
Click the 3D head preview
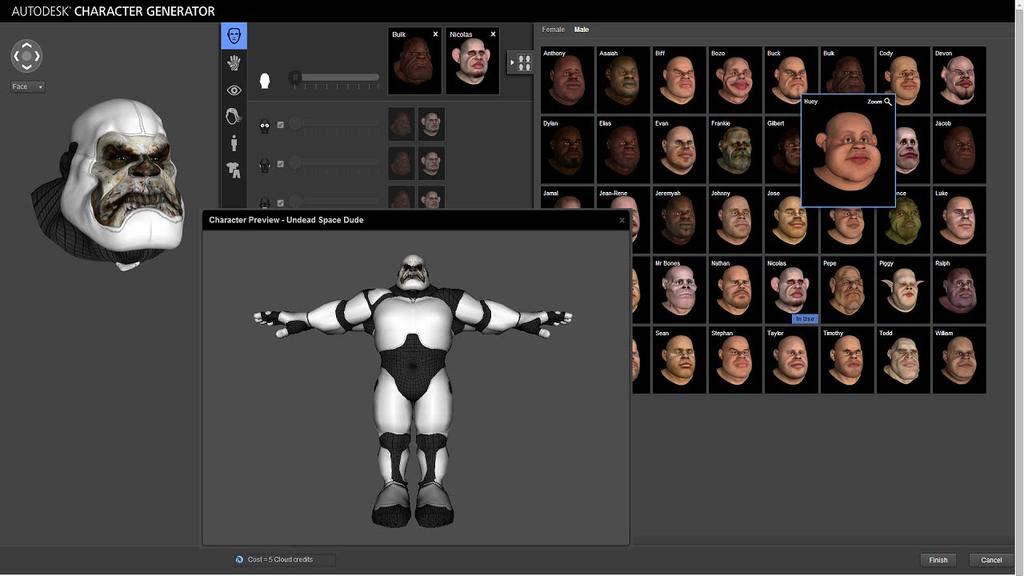point(110,184)
